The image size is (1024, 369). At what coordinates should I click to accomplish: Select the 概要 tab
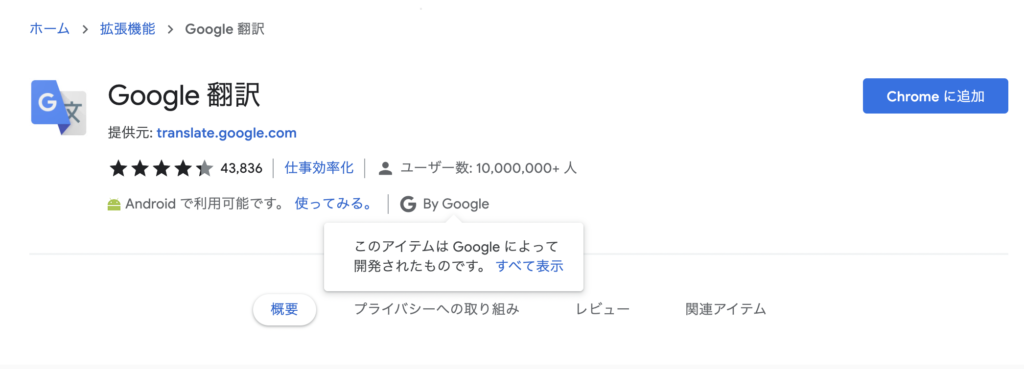click(284, 310)
